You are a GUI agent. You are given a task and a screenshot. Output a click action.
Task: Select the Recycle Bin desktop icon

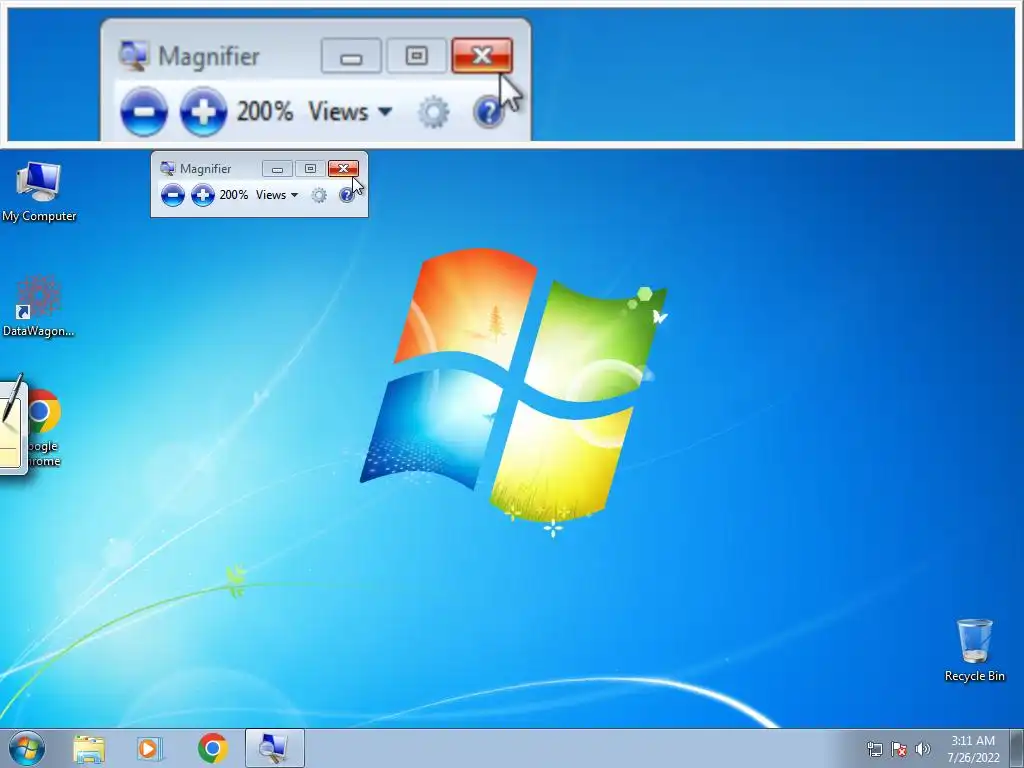click(974, 650)
